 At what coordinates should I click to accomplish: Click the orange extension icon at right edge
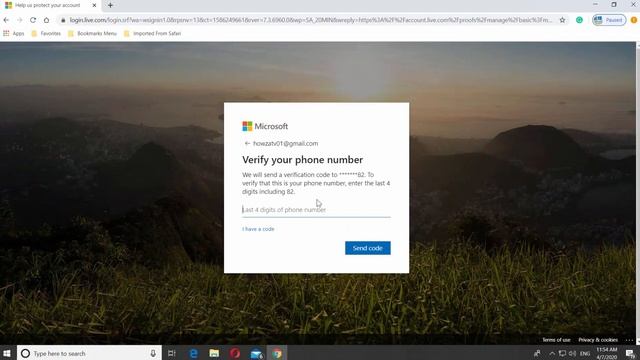point(634,20)
